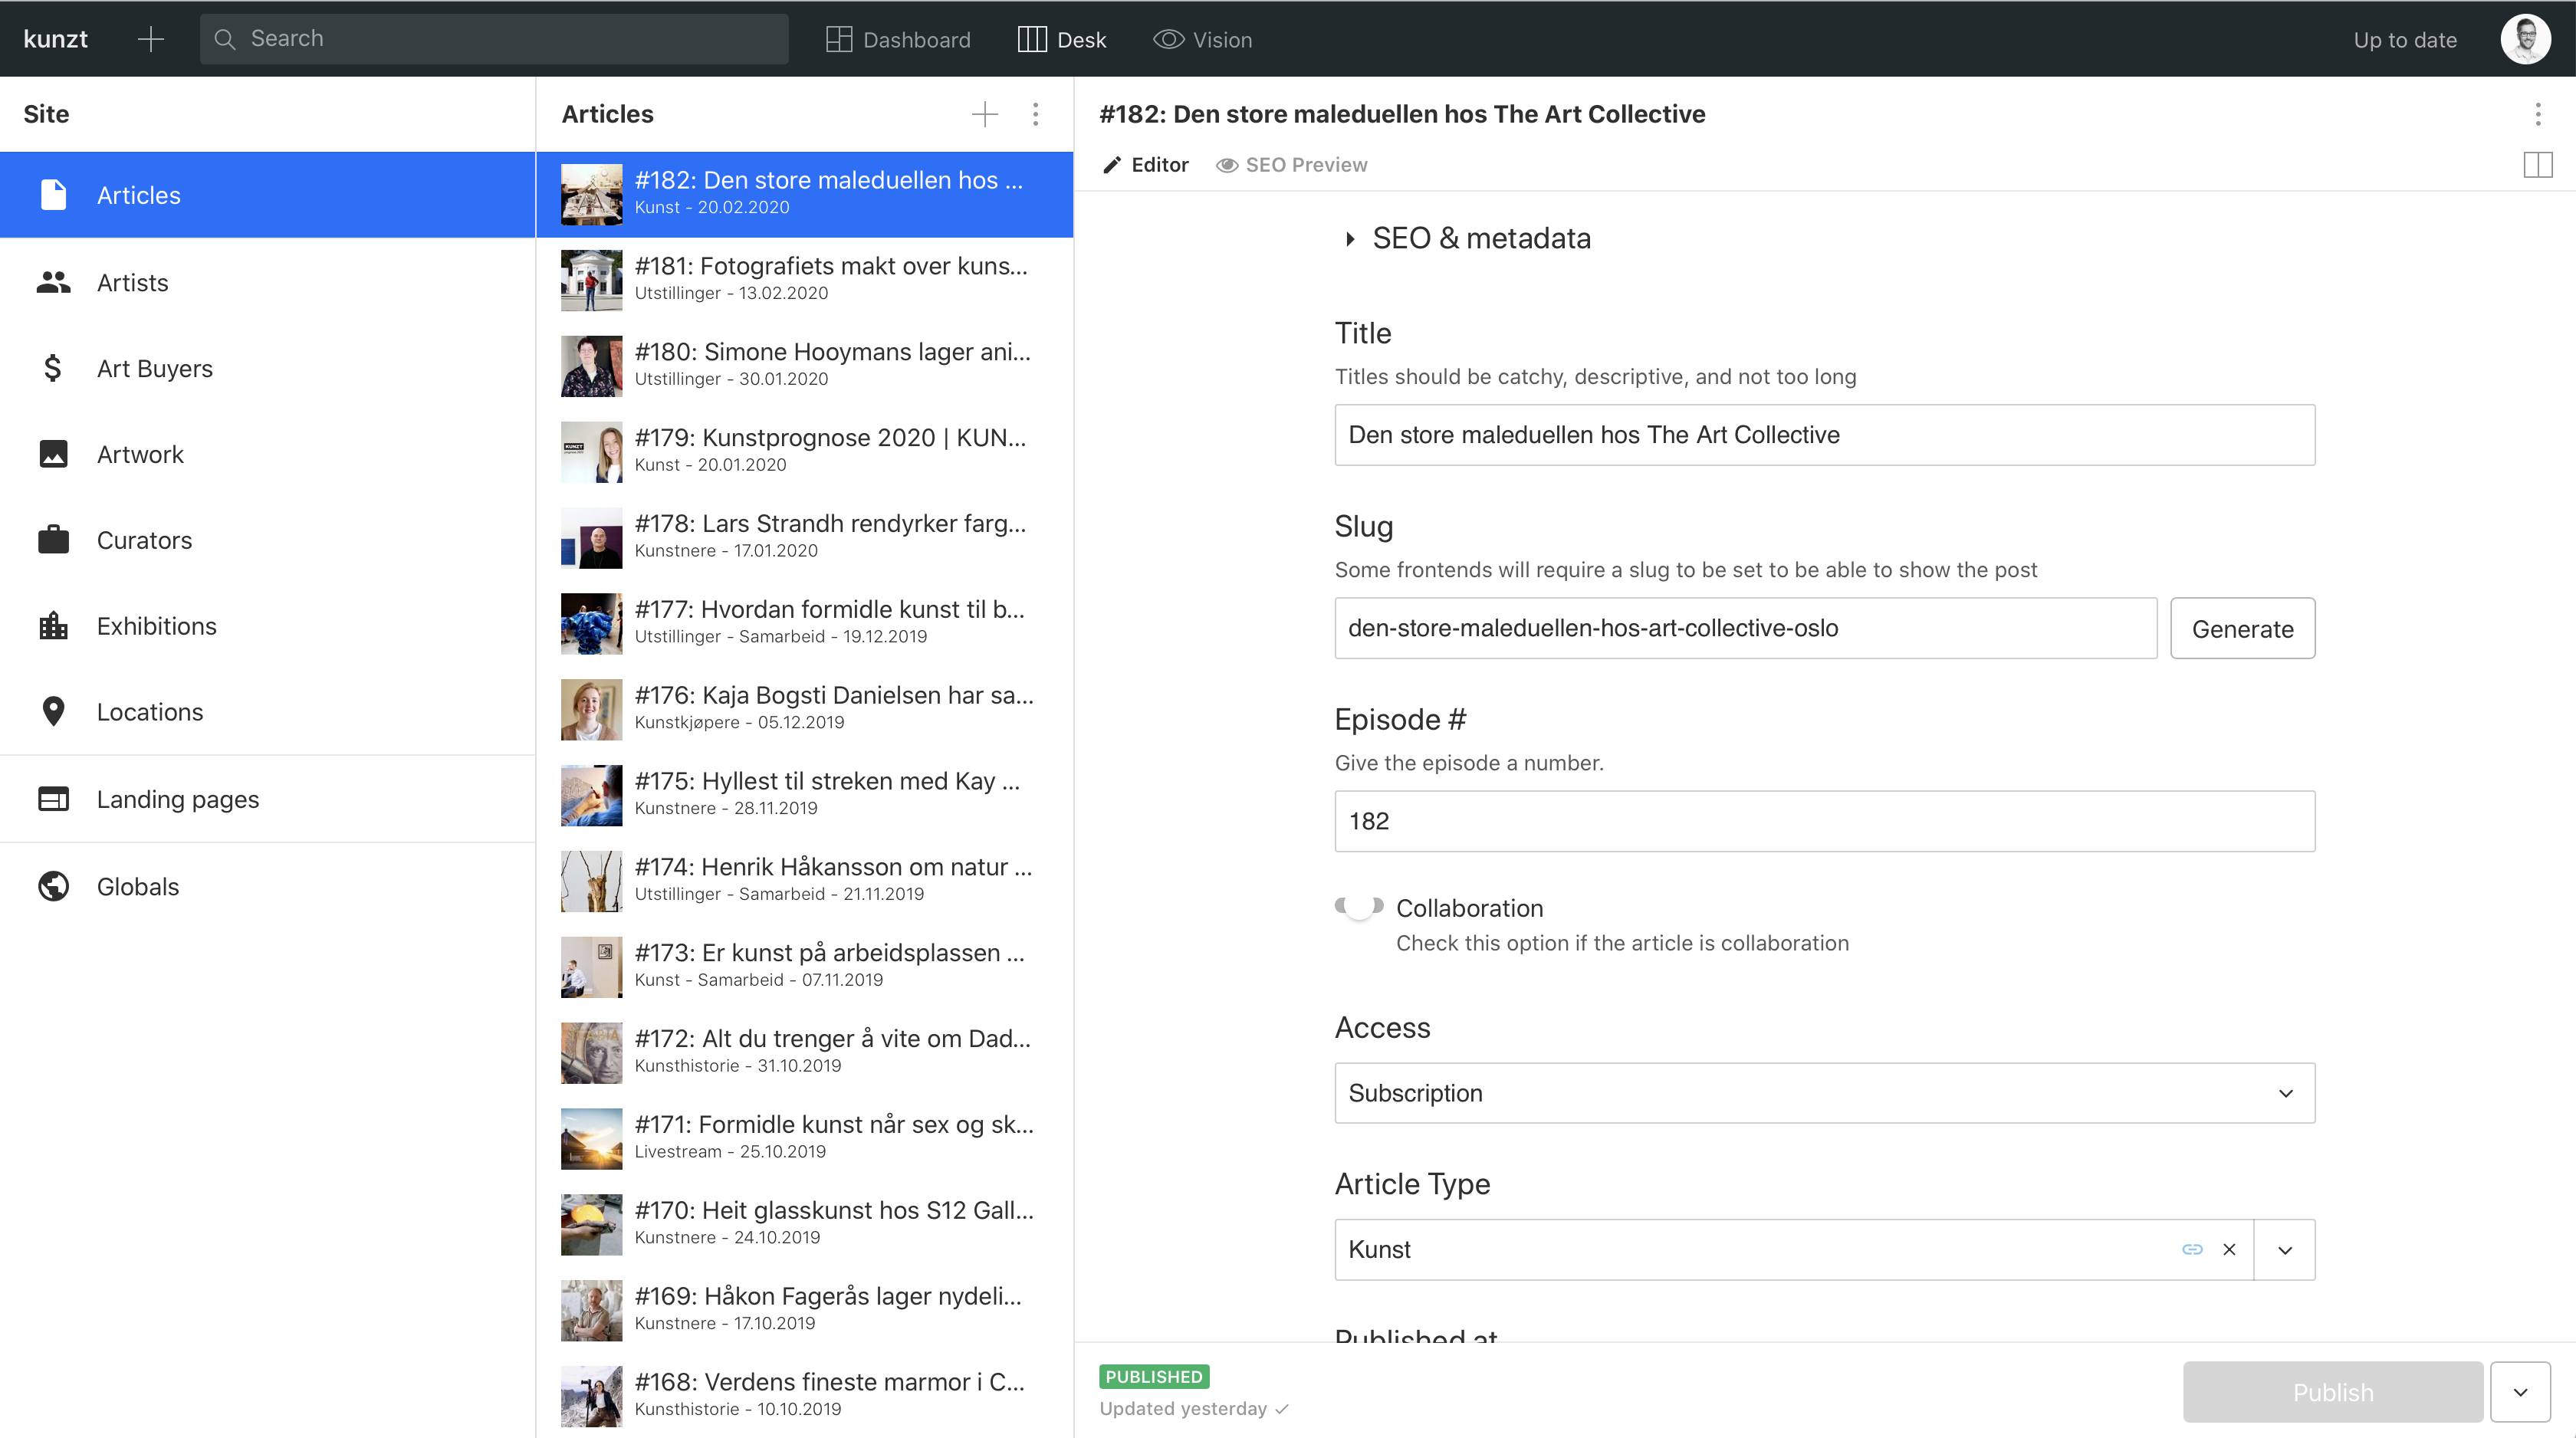
Task: Open the Vision tool
Action: coord(1202,39)
